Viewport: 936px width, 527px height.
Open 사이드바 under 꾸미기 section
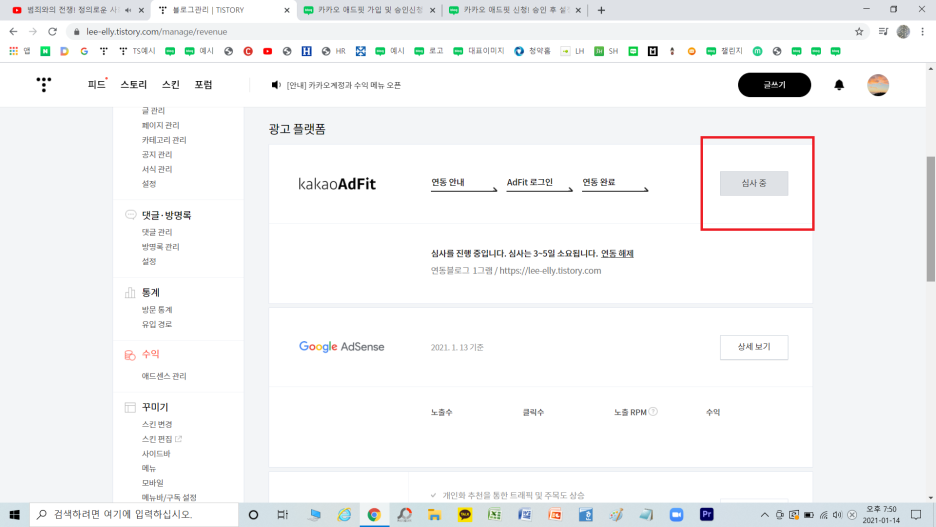(x=156, y=454)
